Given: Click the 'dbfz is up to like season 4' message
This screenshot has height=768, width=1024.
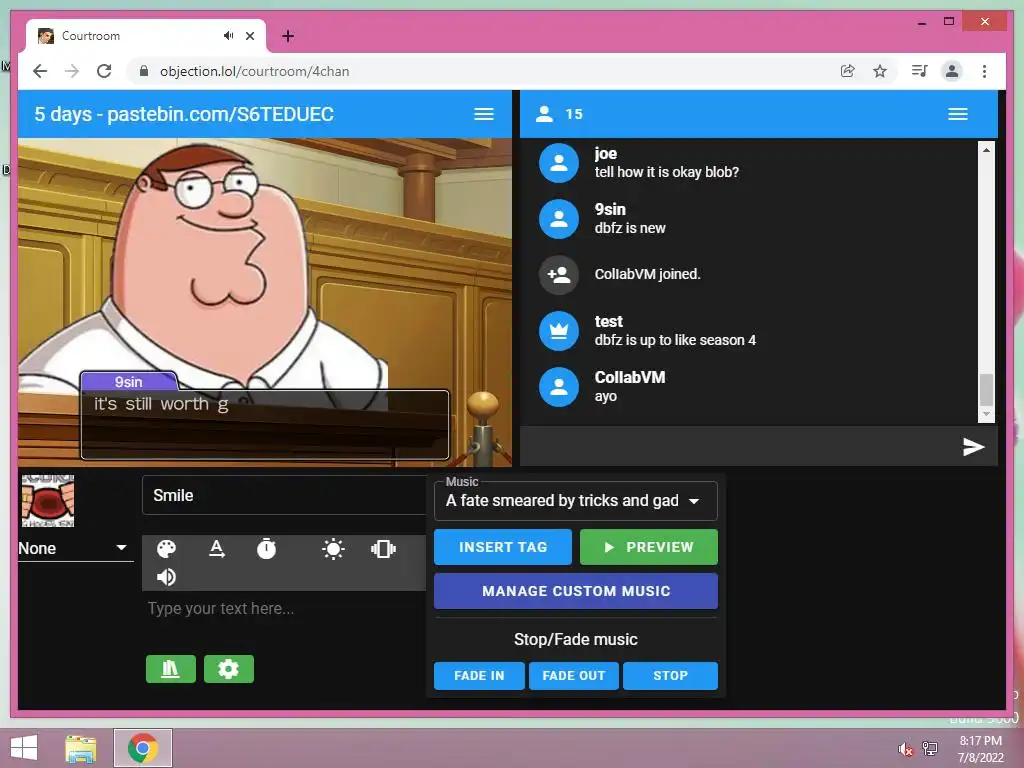Looking at the screenshot, I should (675, 340).
